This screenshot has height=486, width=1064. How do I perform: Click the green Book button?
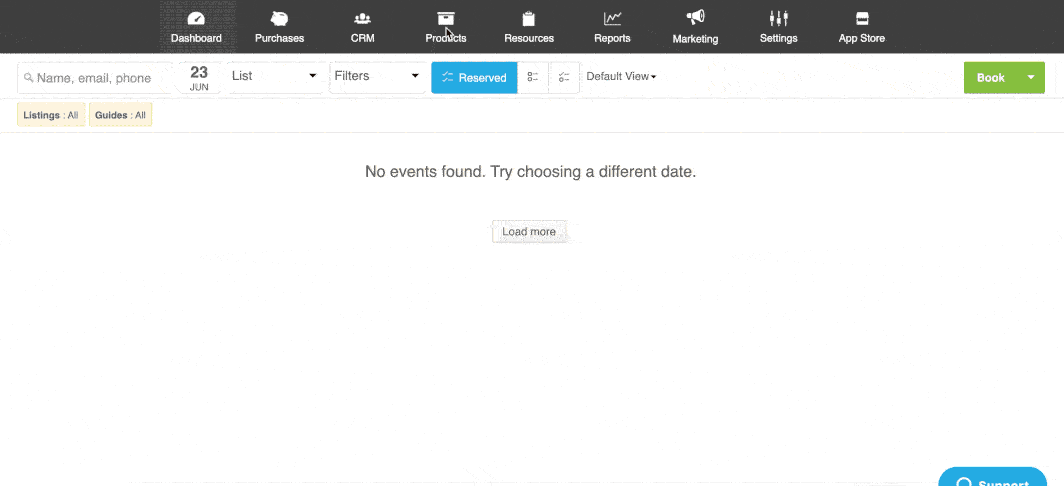click(x=991, y=77)
